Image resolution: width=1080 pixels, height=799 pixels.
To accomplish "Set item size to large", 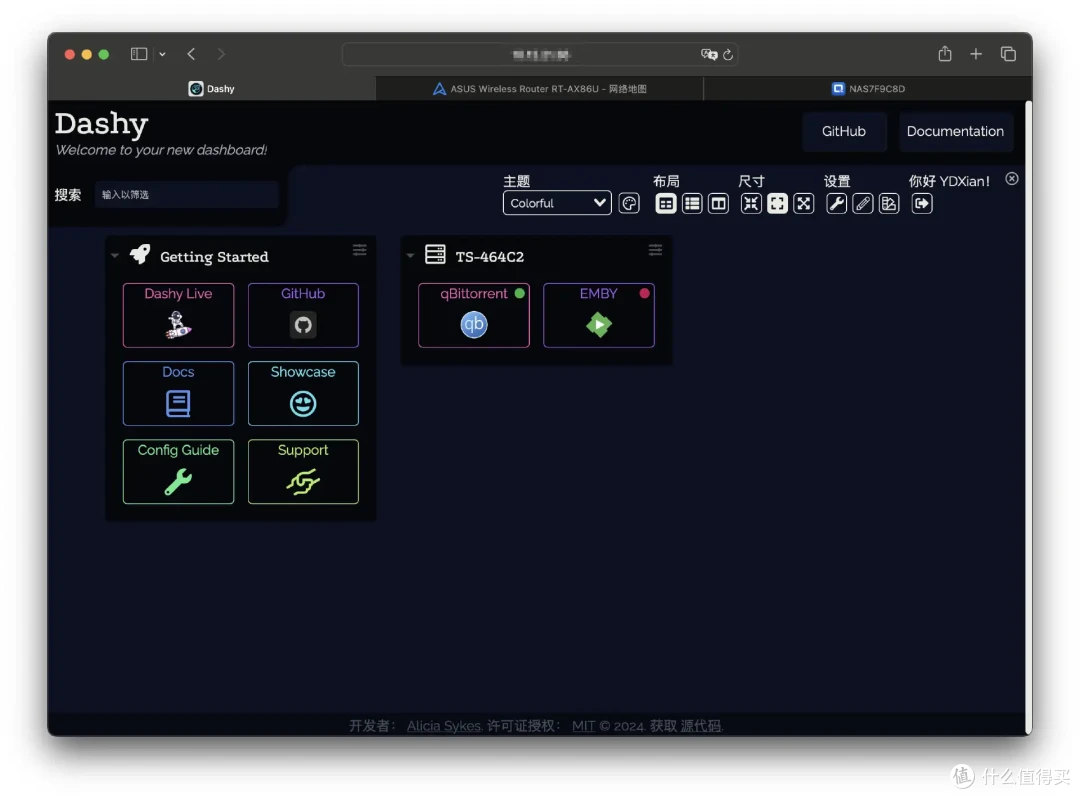I will [804, 203].
